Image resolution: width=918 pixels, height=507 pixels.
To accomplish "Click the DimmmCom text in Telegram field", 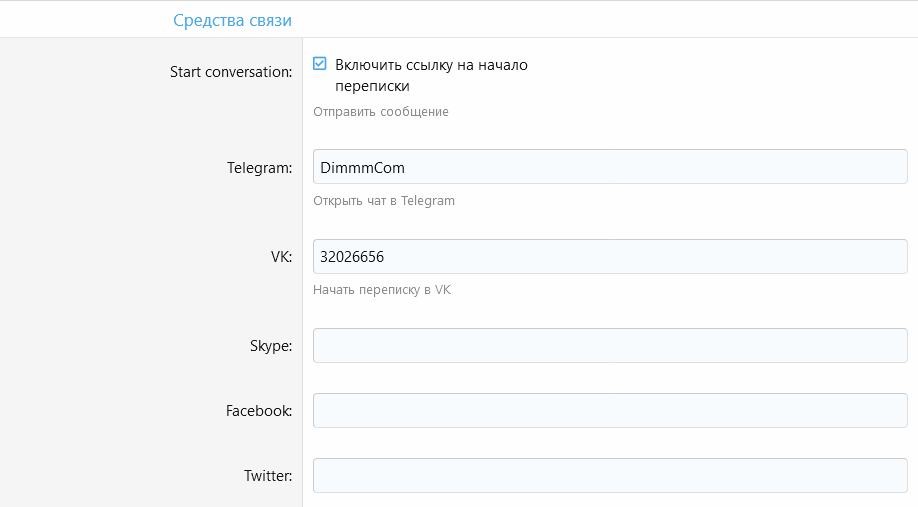I will tap(362, 167).
